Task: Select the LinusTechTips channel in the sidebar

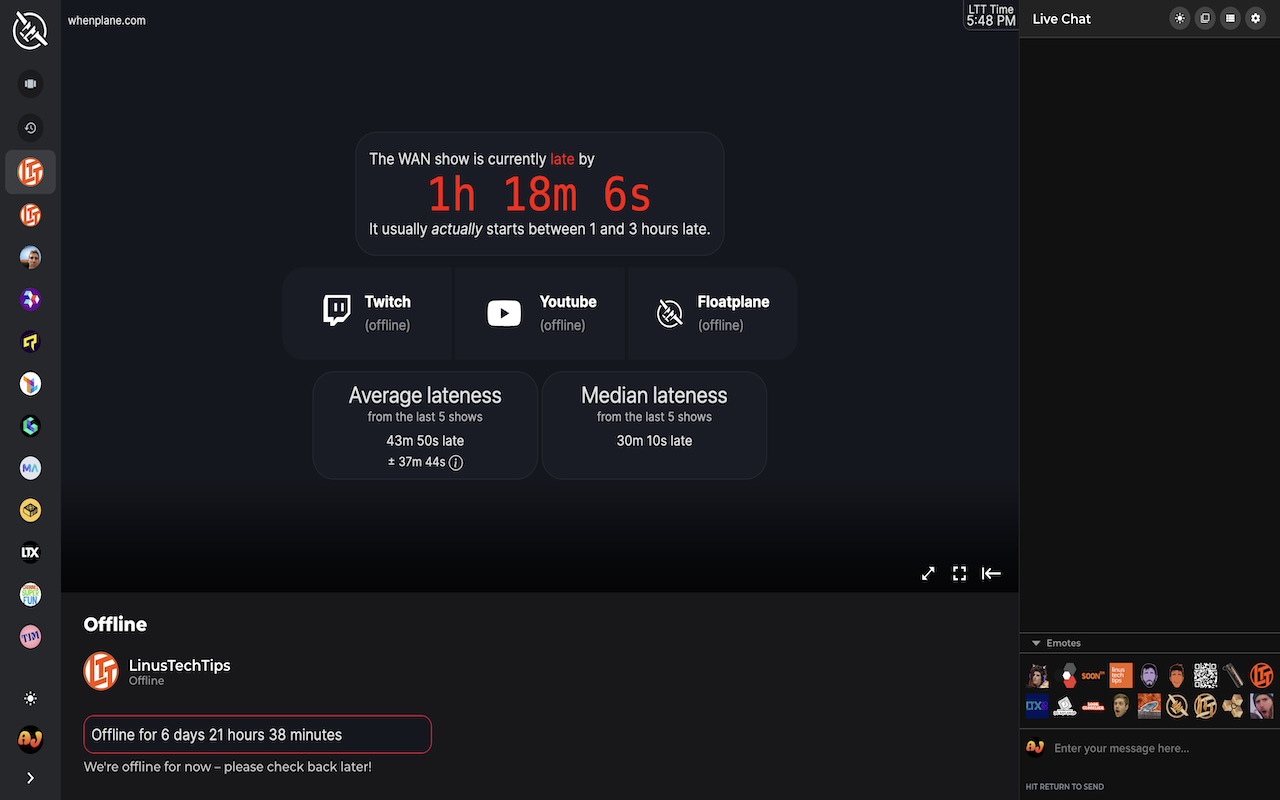Action: click(30, 172)
